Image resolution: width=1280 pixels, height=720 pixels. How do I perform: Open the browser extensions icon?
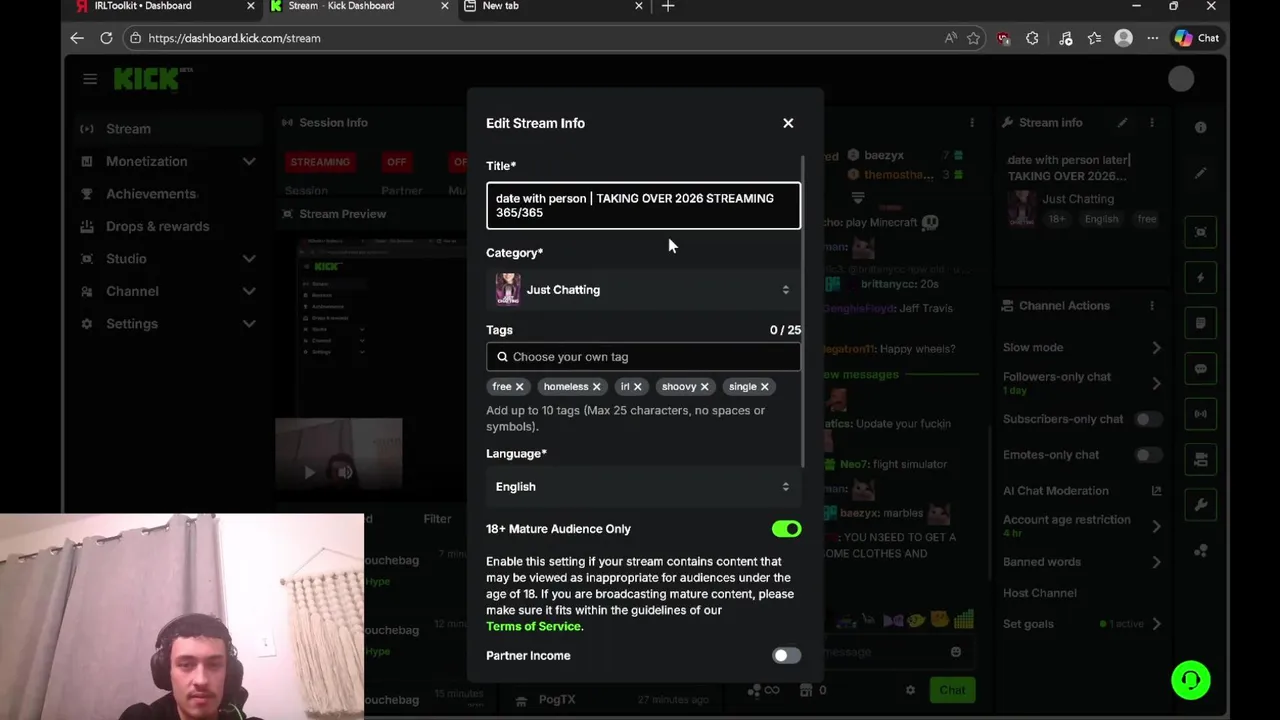coord(1032,38)
